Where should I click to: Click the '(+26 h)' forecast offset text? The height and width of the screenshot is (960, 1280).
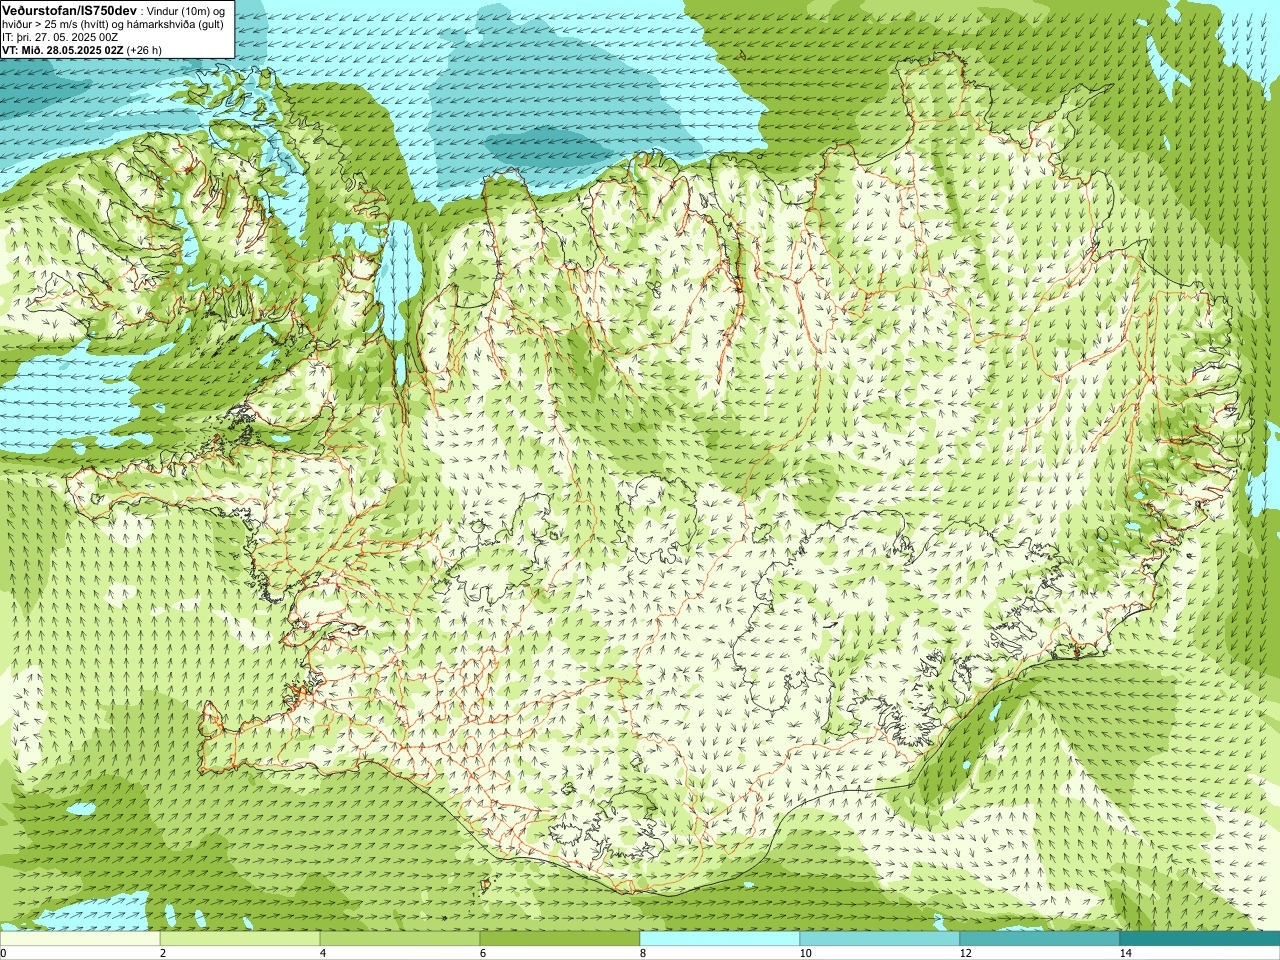pos(145,50)
